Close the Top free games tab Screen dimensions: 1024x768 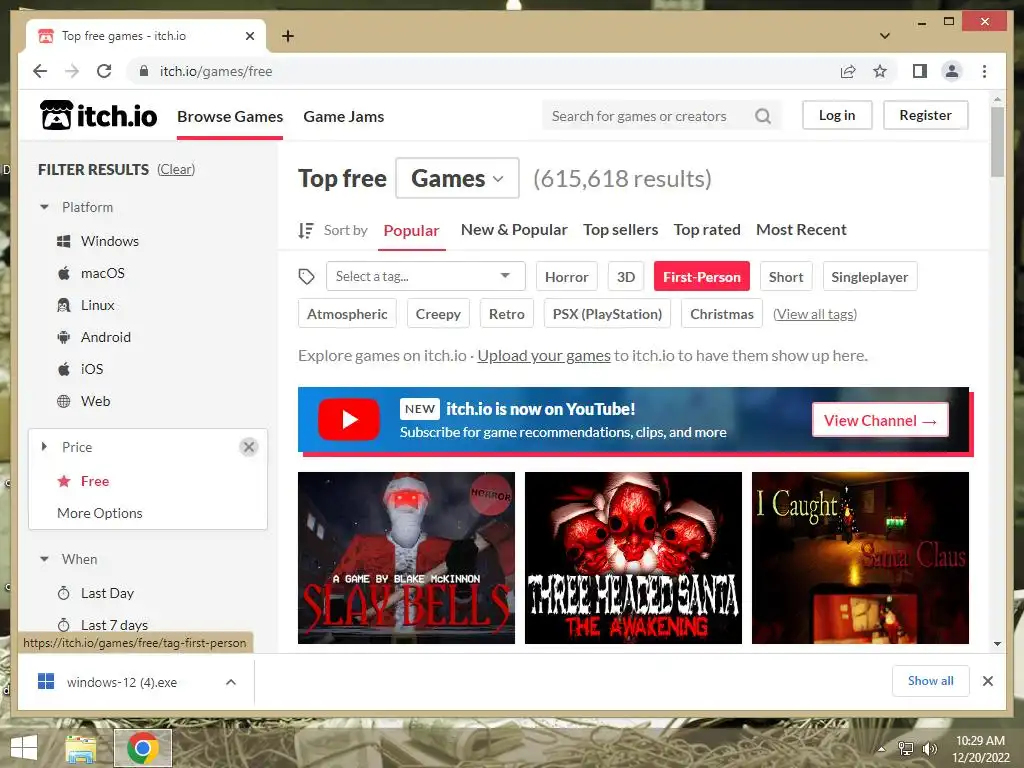[x=249, y=36]
